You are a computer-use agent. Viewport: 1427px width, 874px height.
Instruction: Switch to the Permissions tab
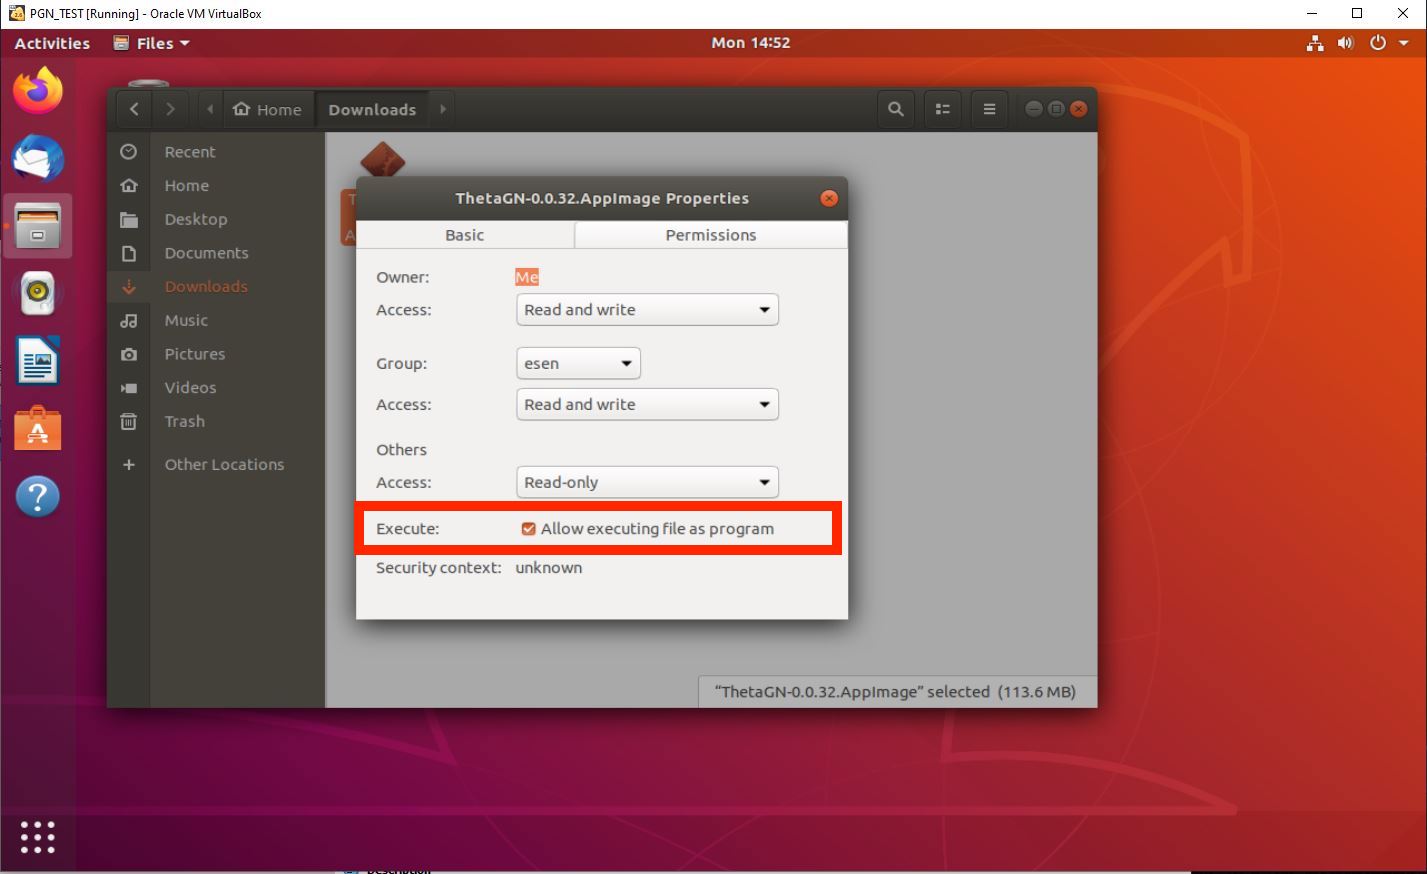(711, 235)
